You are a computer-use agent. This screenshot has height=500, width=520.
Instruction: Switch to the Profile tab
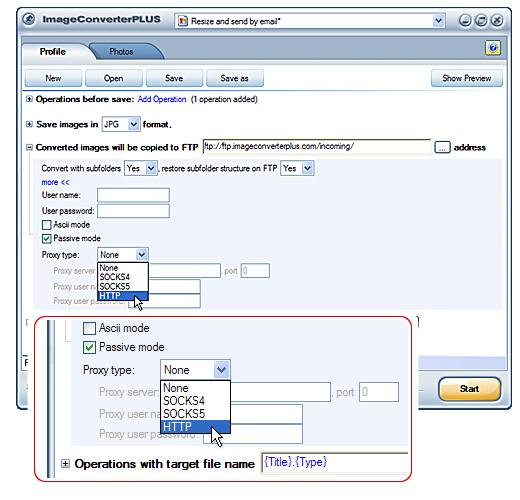(53, 52)
